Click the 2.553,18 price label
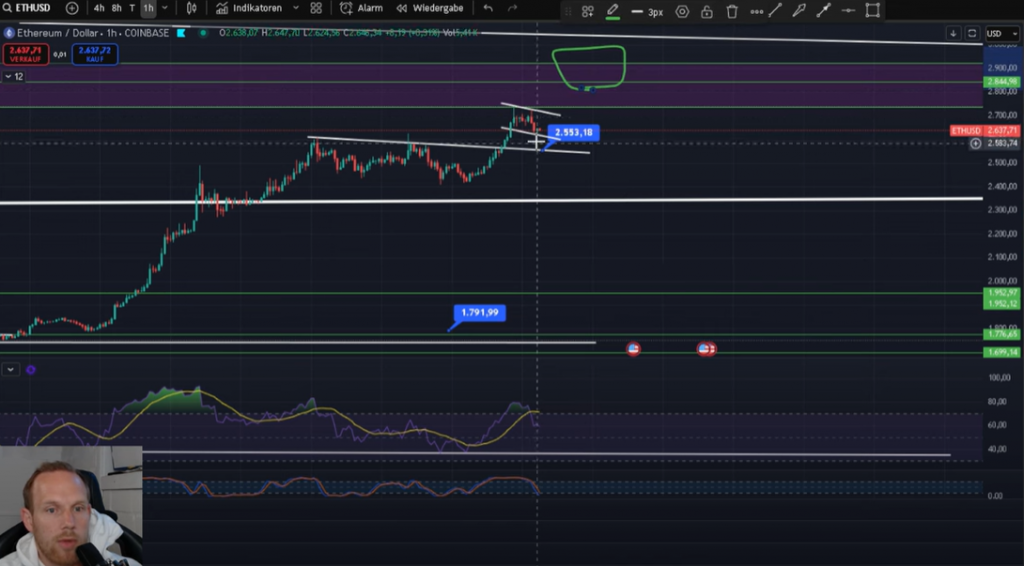 click(573, 133)
